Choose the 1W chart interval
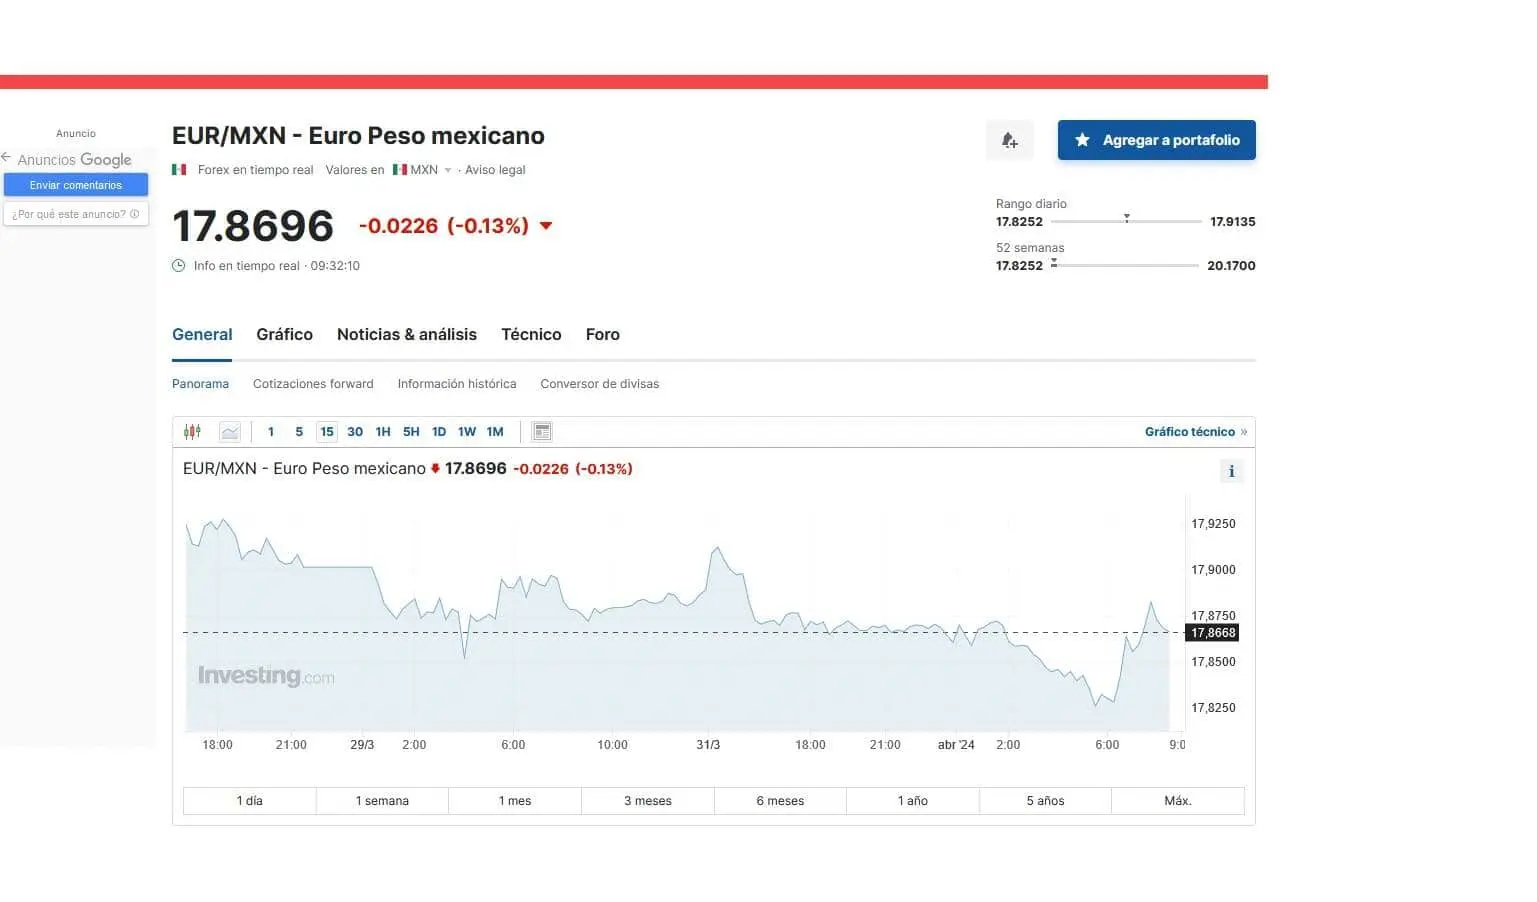The width and height of the screenshot is (1537, 902). click(x=467, y=432)
